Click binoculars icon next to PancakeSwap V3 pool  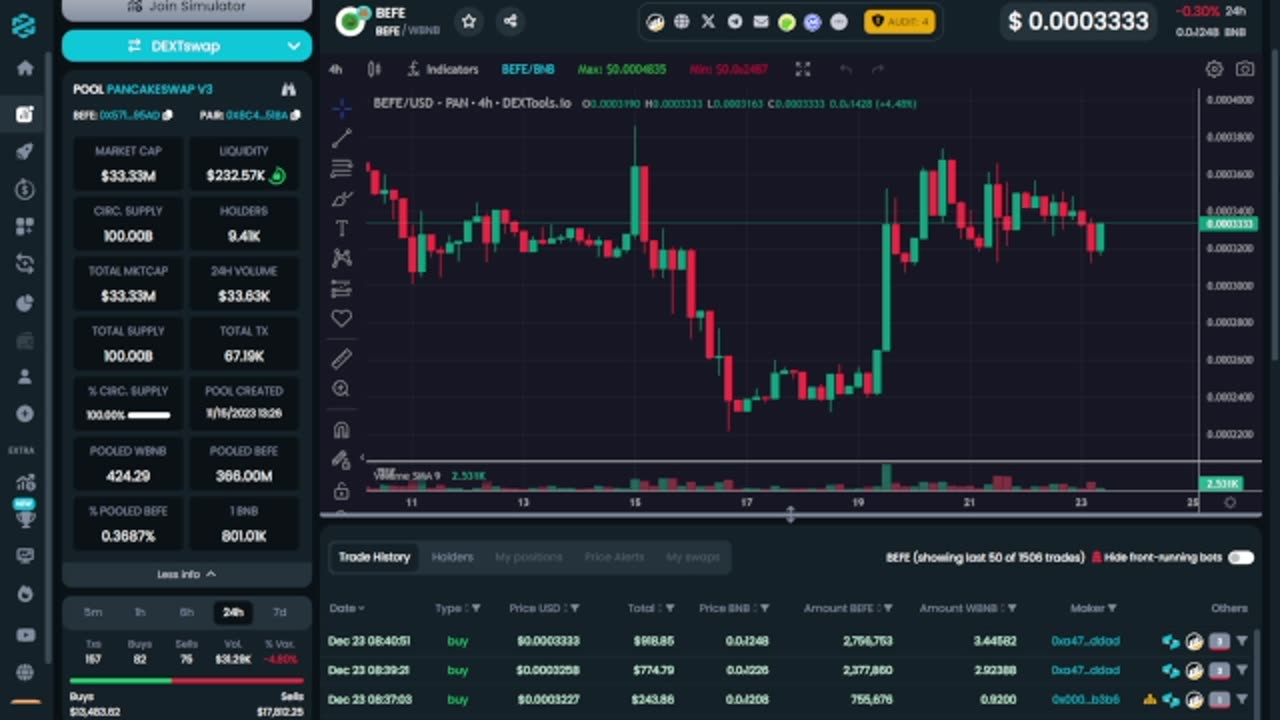point(288,89)
